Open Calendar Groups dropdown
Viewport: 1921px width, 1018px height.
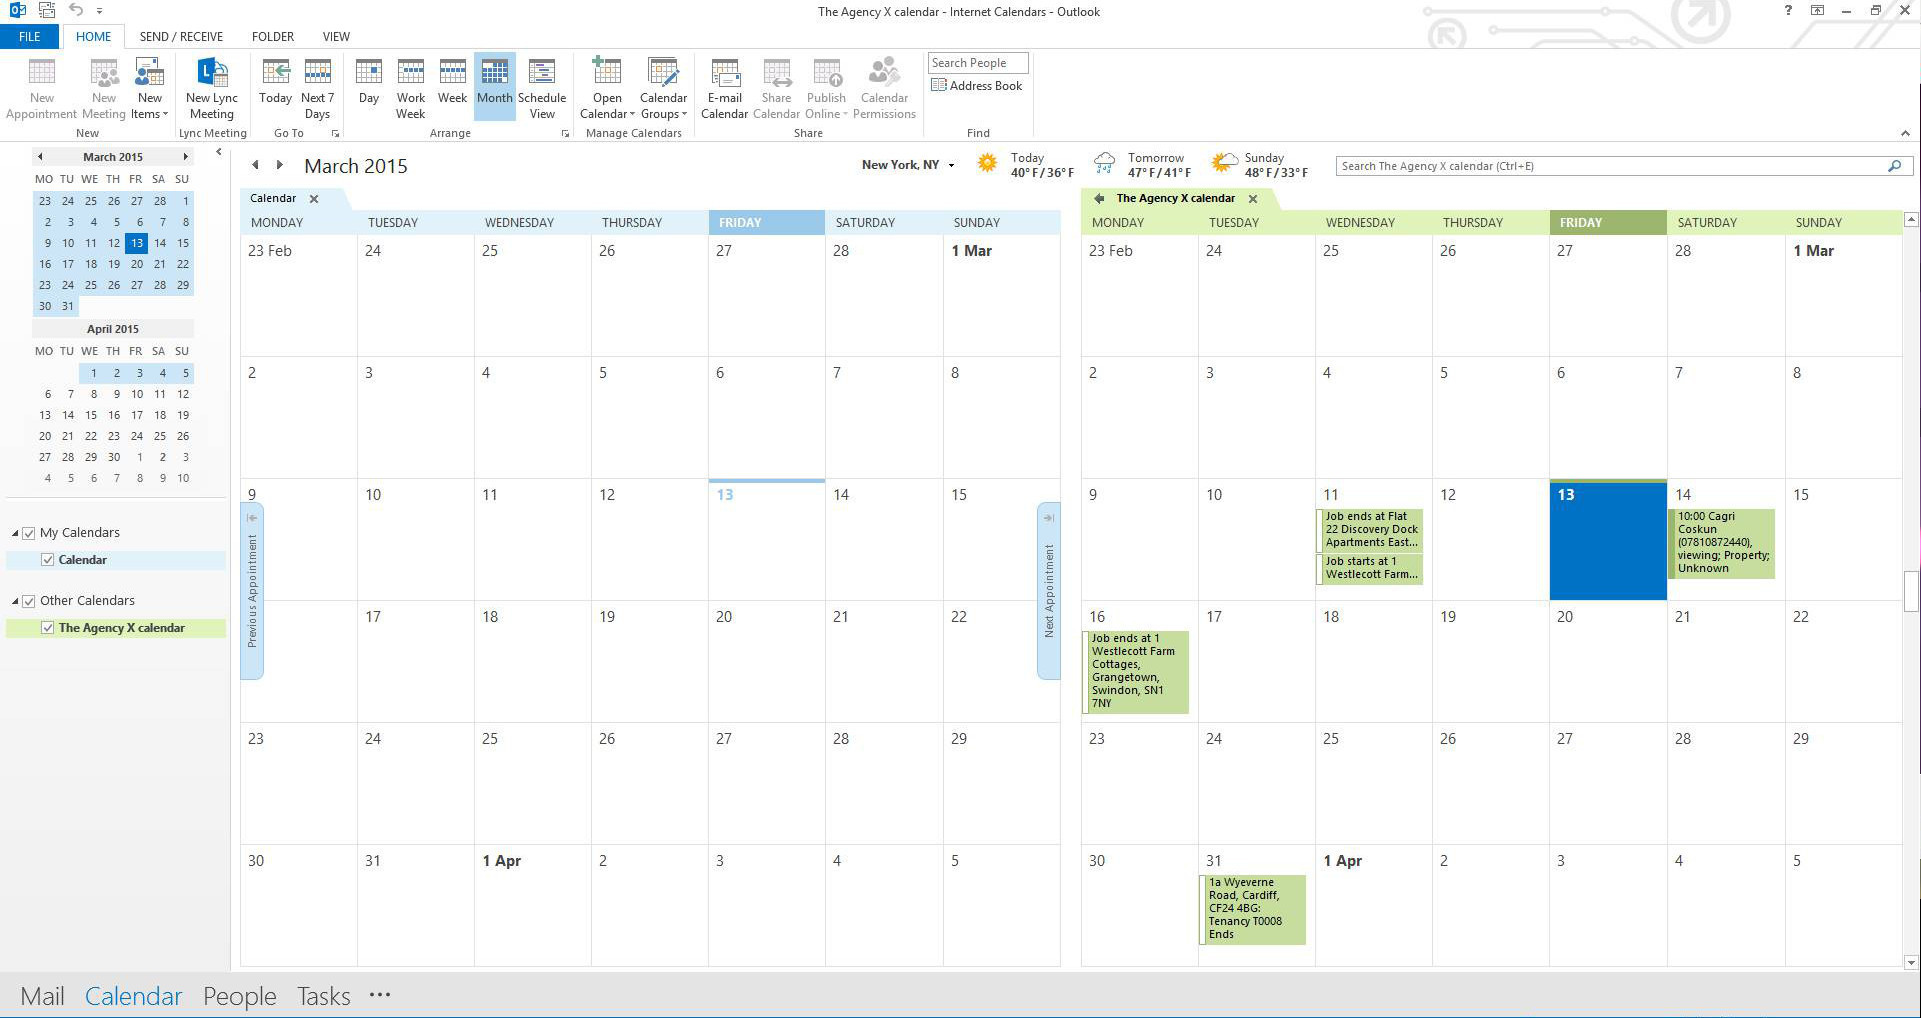tap(663, 88)
